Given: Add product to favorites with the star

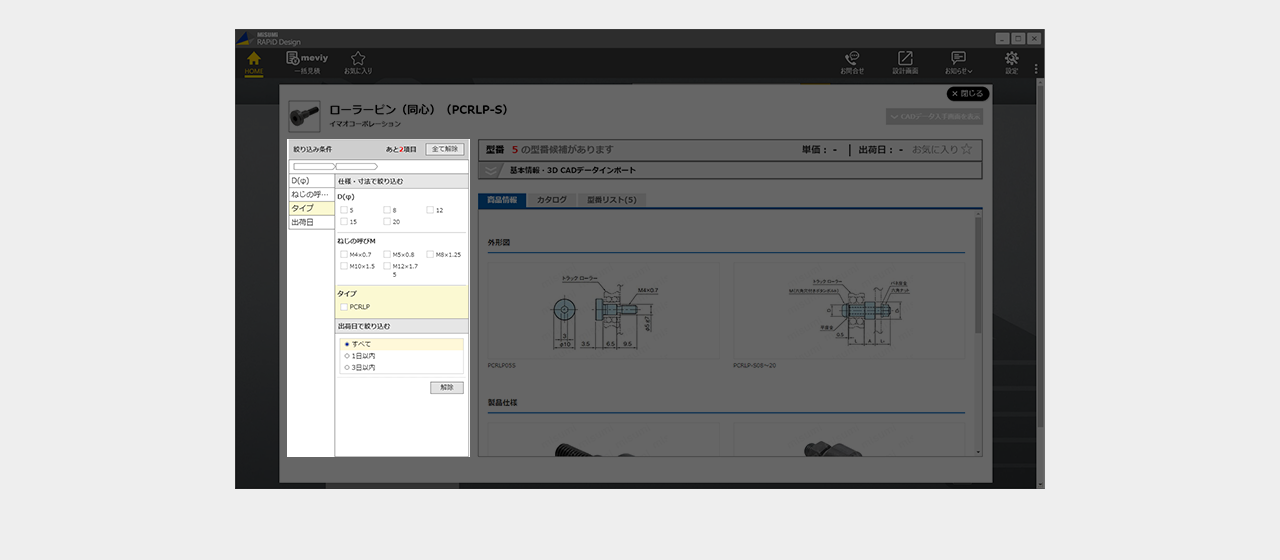Looking at the screenshot, I should pos(966,150).
